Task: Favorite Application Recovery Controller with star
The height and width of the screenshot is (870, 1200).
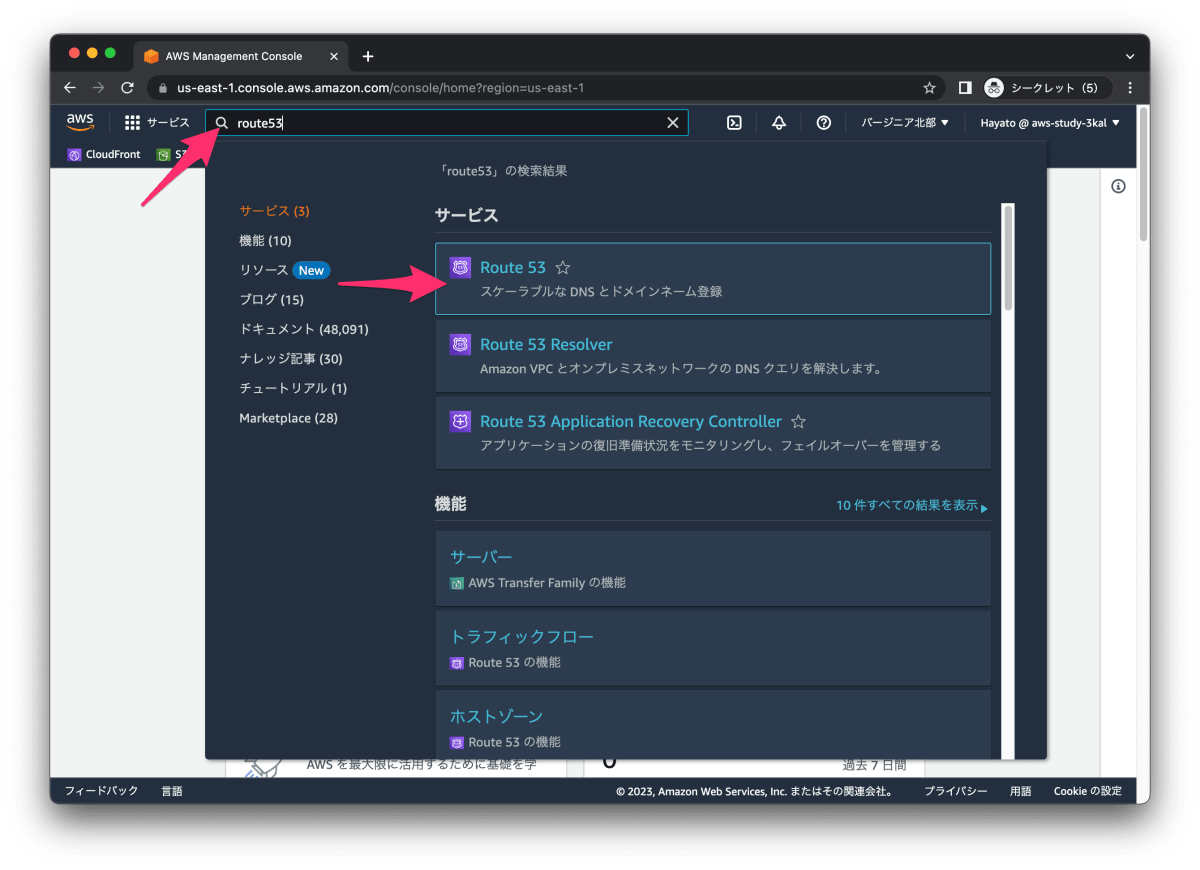Action: [x=798, y=422]
